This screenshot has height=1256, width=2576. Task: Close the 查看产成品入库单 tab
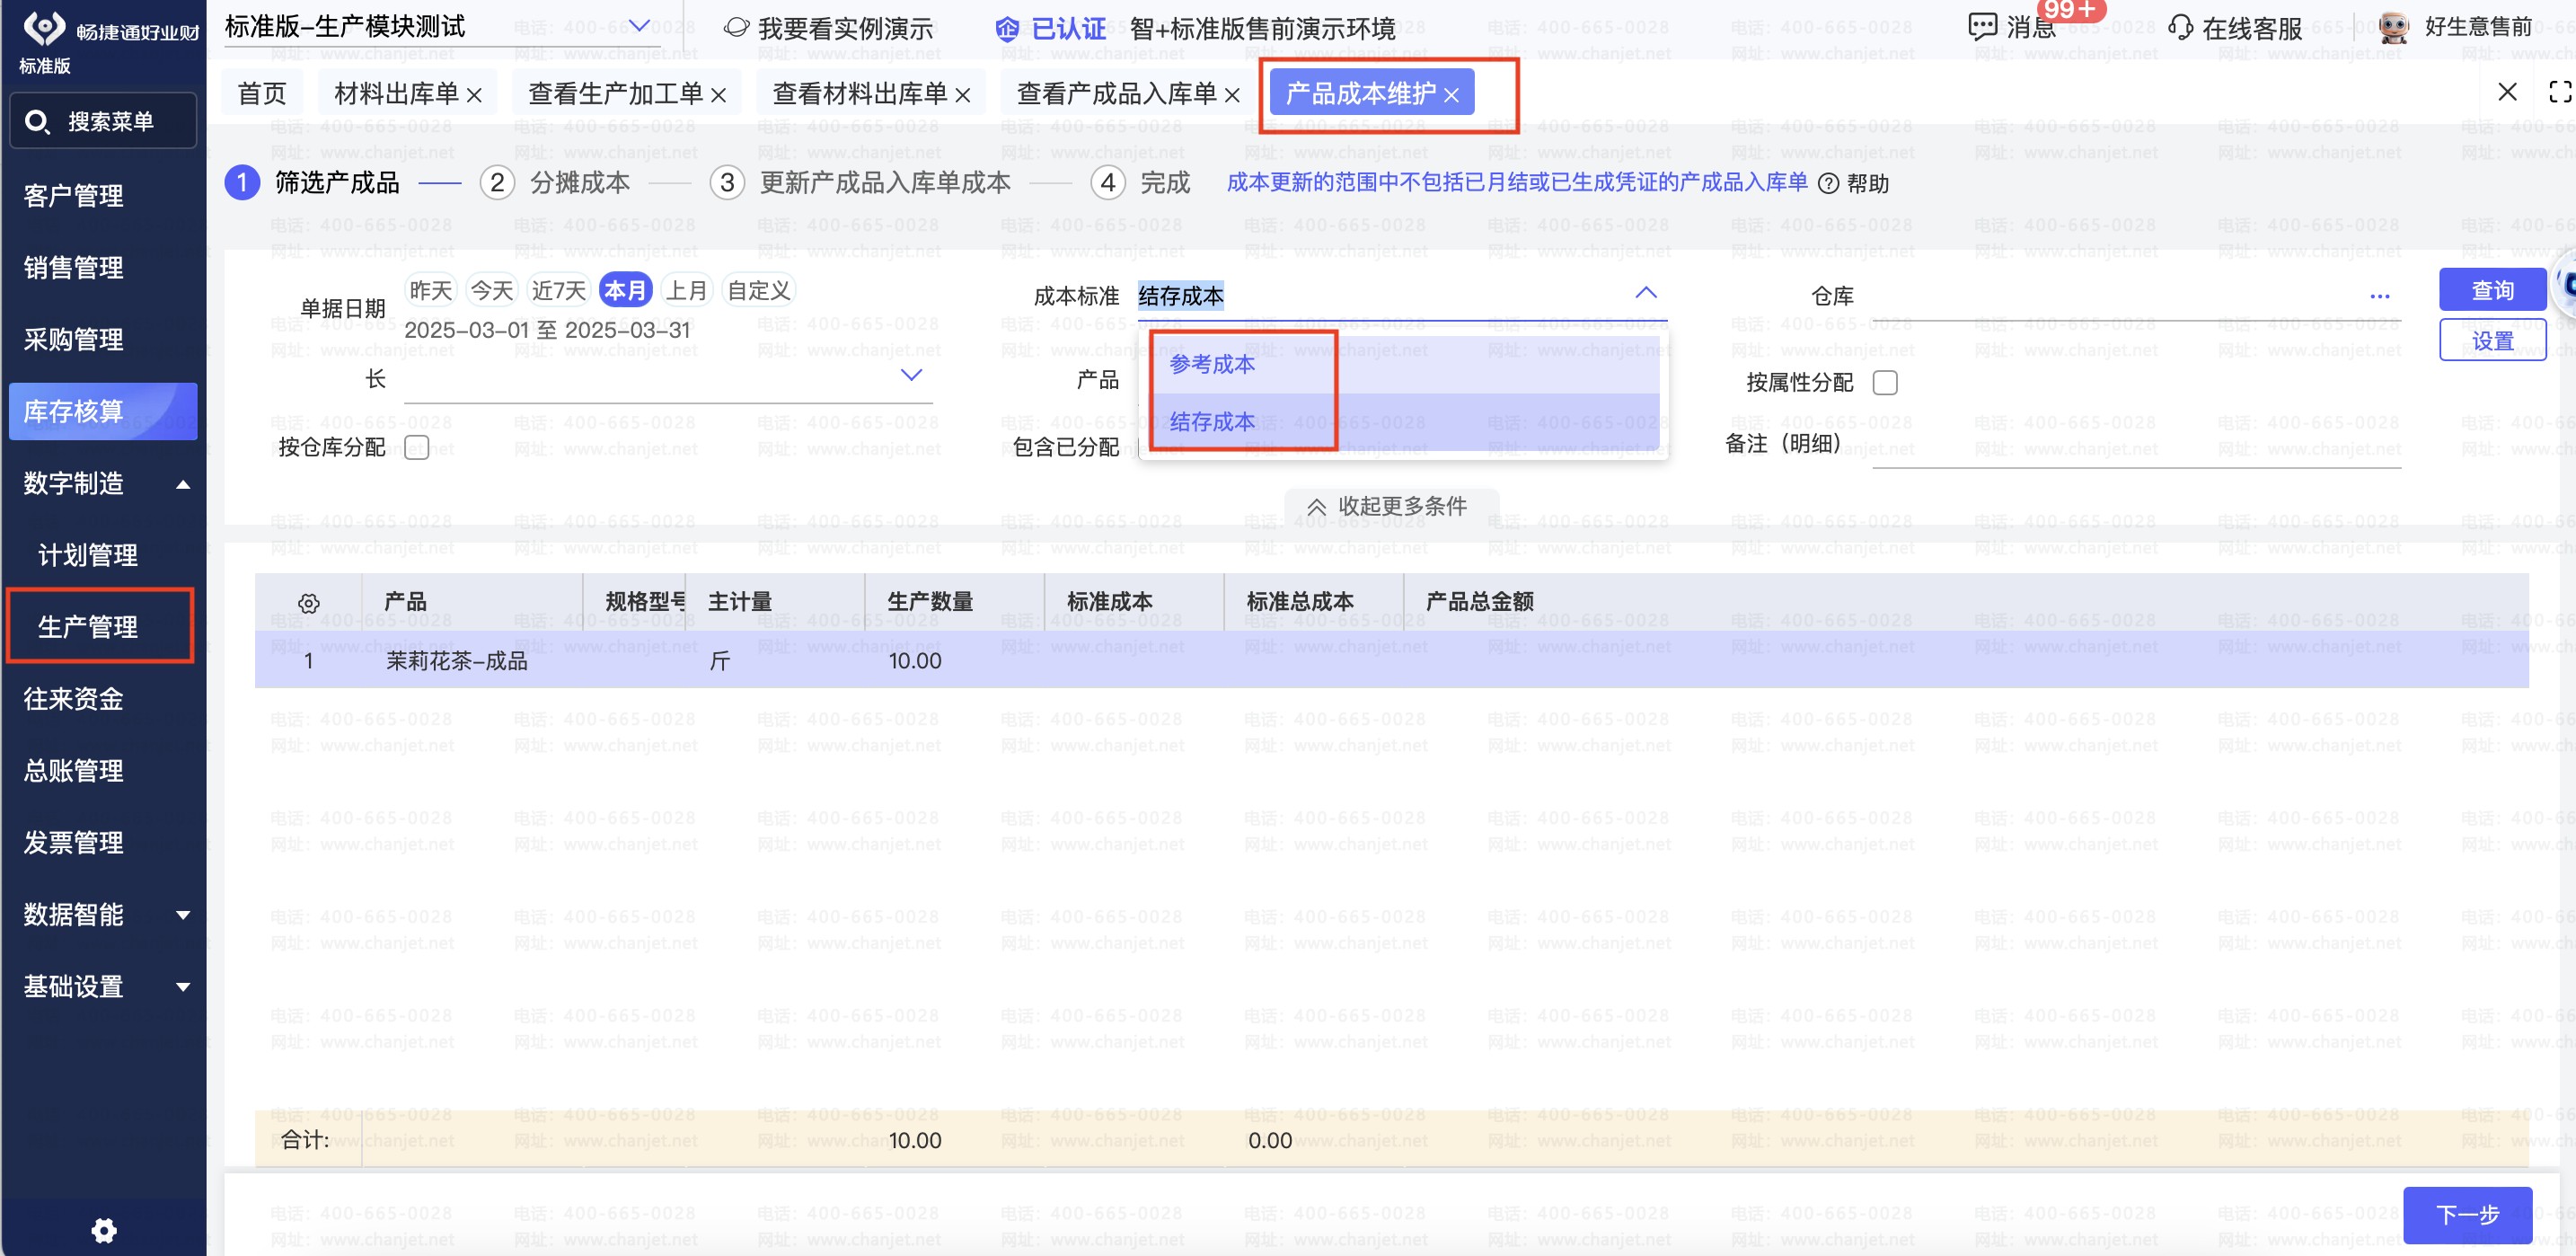[x=1232, y=95]
